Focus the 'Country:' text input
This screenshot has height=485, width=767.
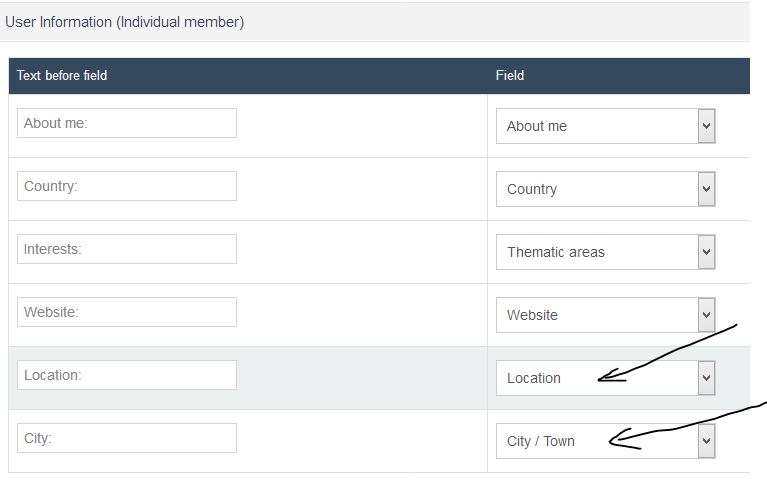127,186
